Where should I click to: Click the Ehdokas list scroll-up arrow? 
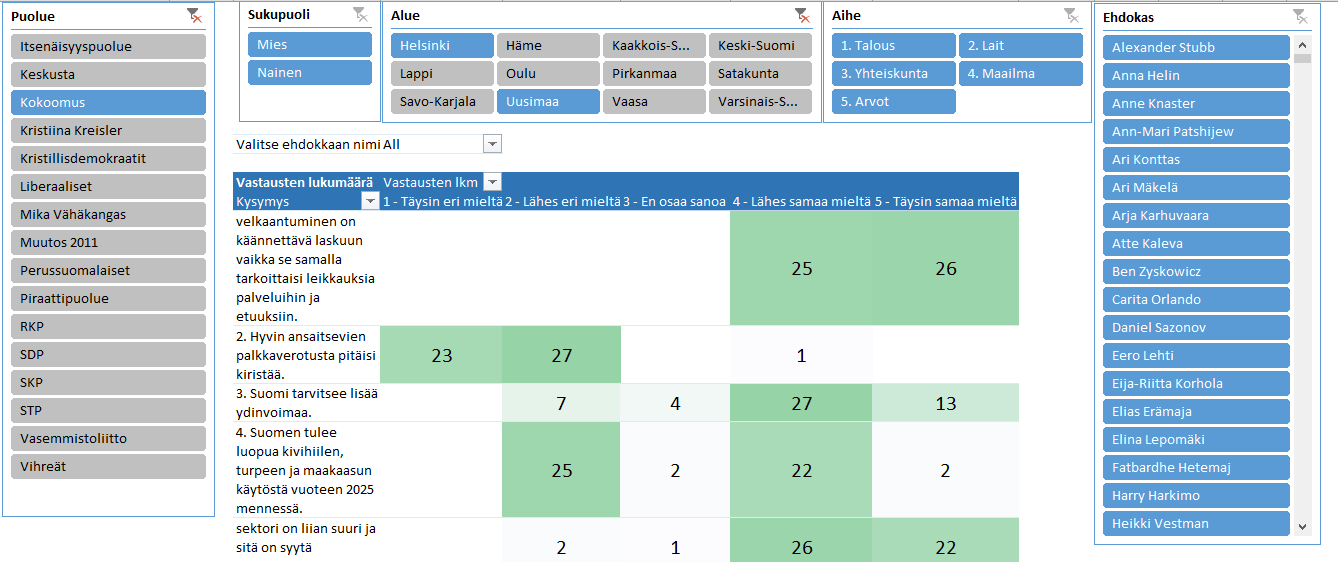pyautogui.click(x=1302, y=44)
